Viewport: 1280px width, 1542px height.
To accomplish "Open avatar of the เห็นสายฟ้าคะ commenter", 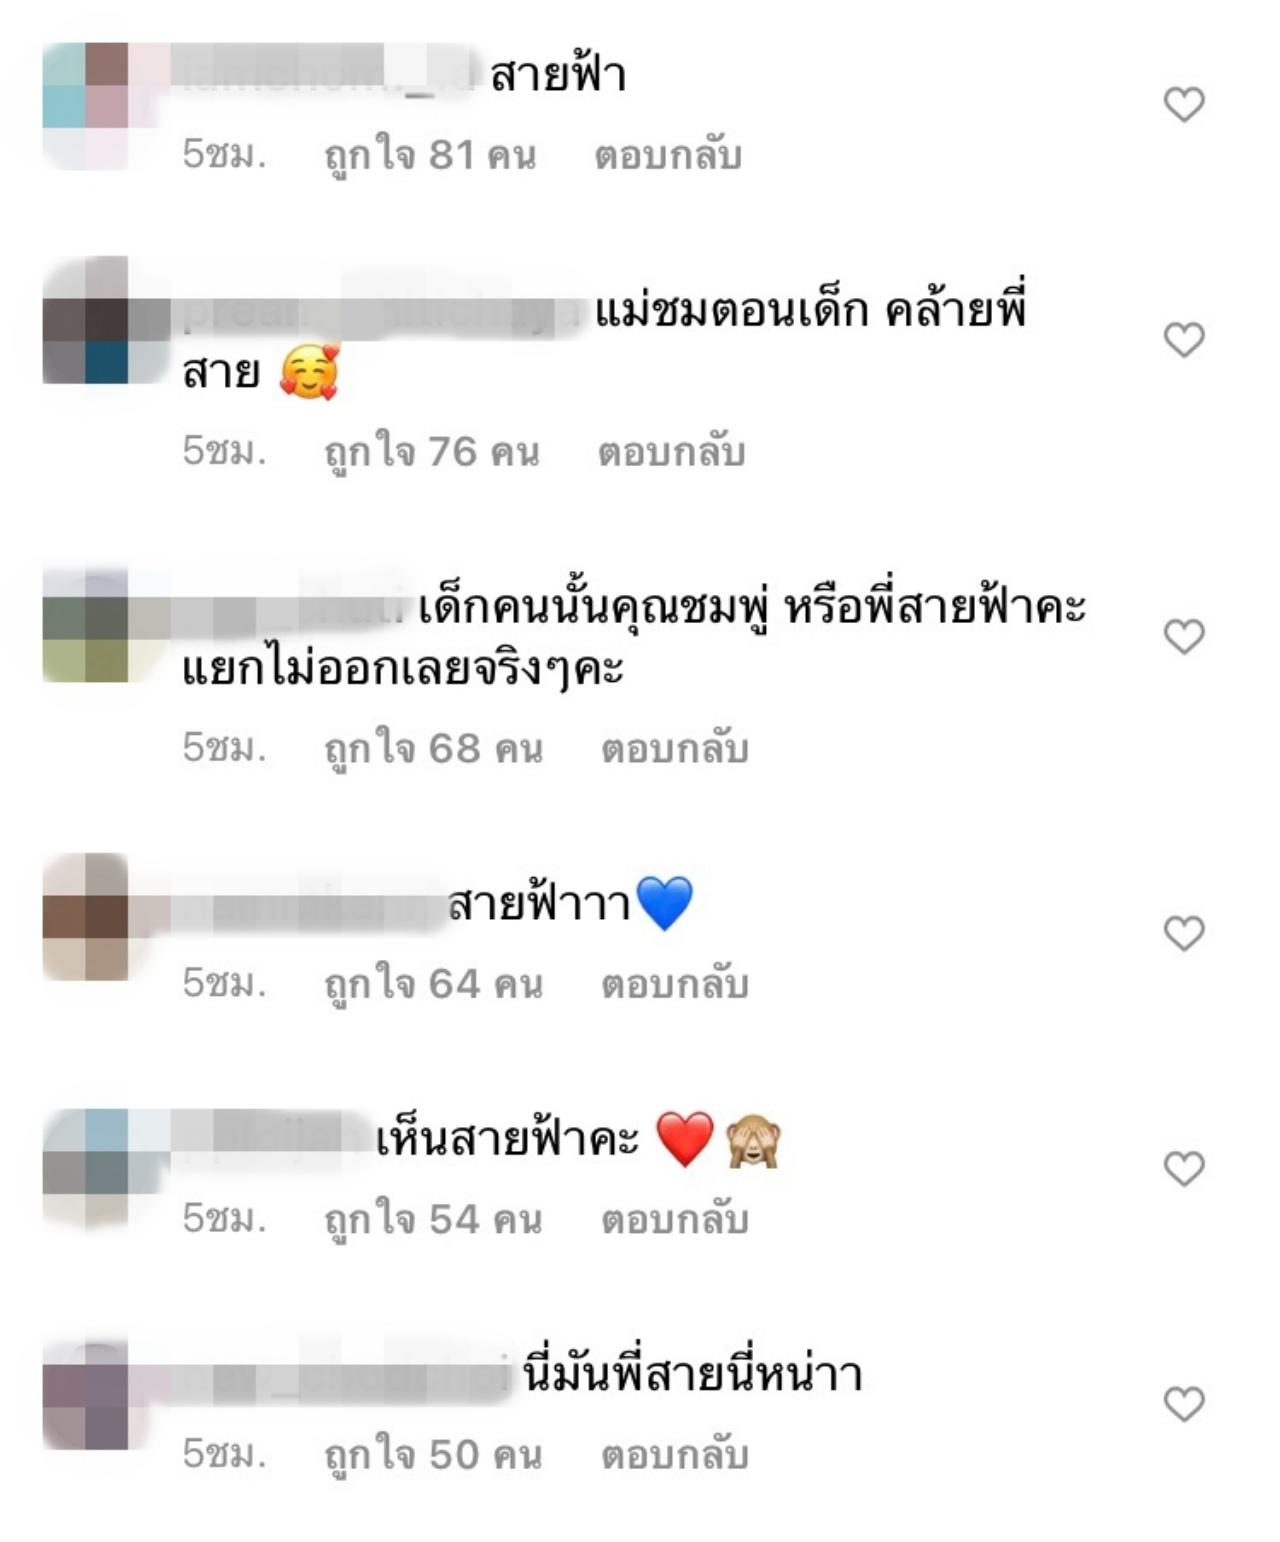I will coord(87,1170).
